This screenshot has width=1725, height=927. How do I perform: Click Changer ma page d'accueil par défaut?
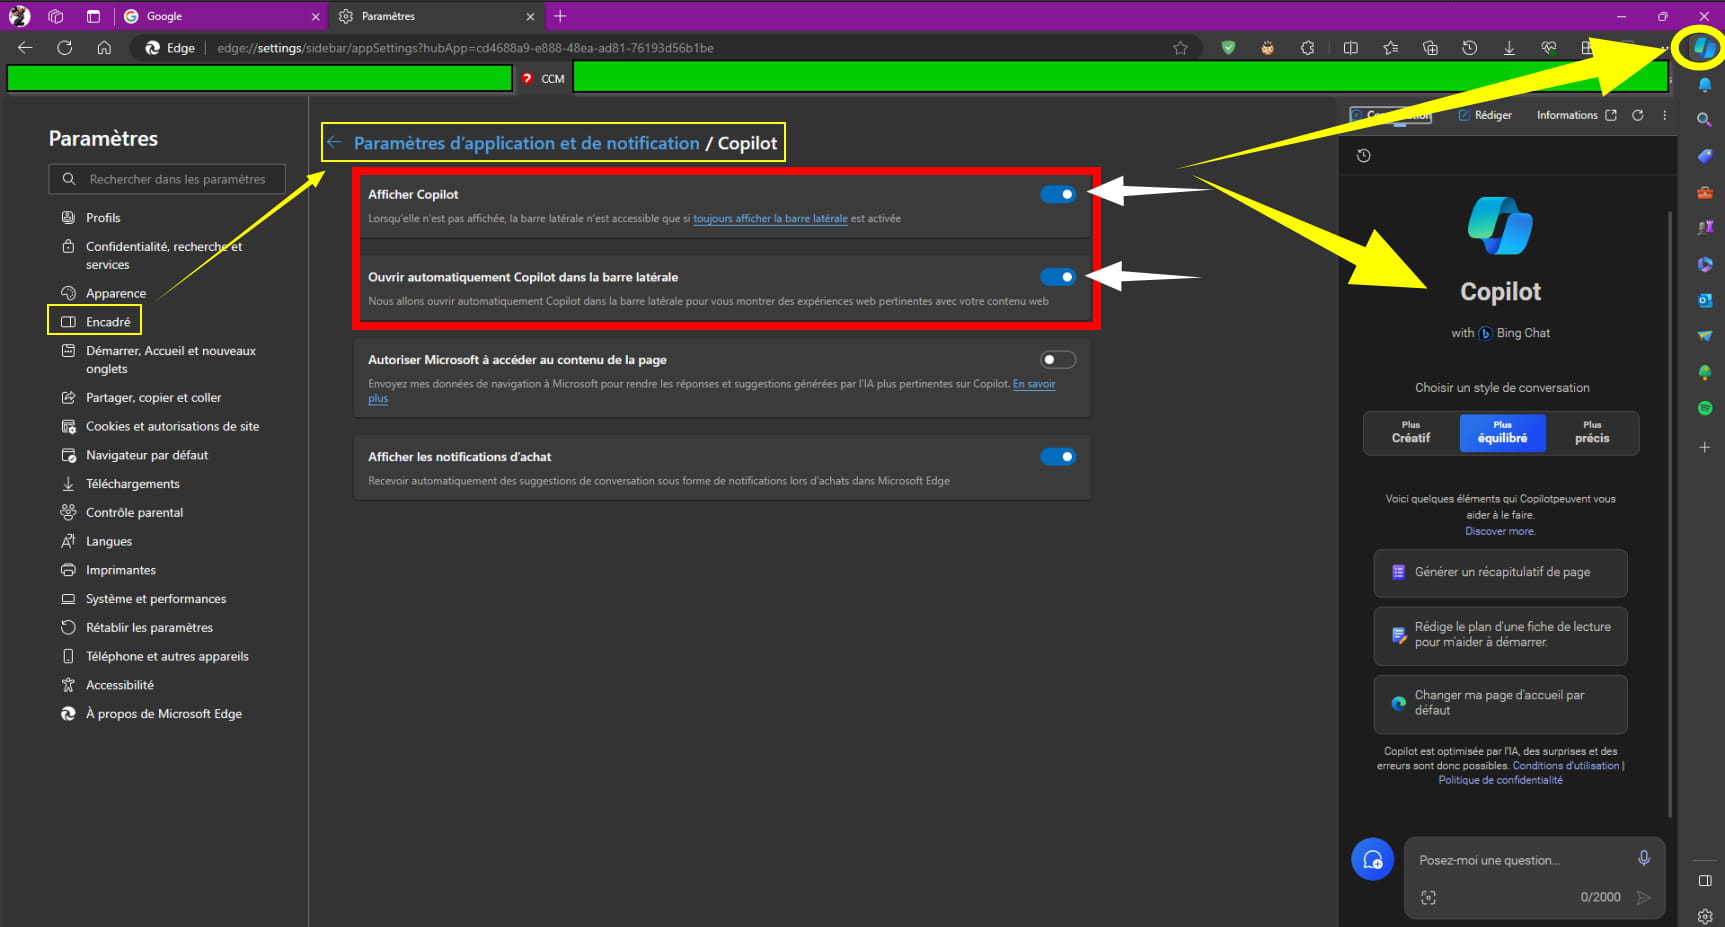[x=1500, y=703]
